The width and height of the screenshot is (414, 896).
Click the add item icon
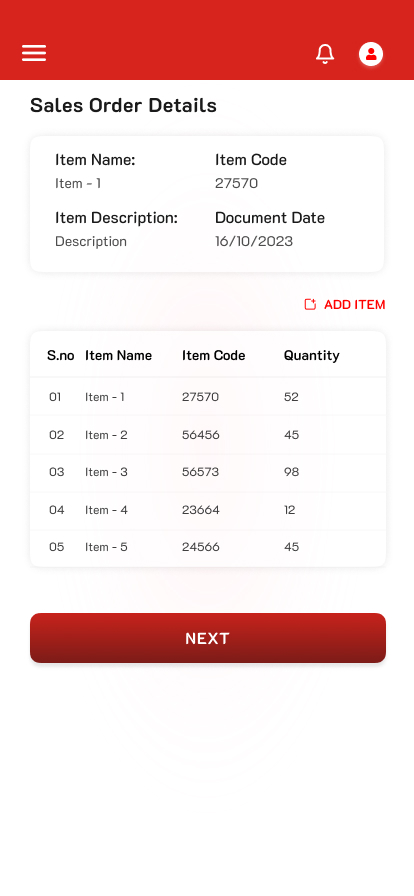[x=310, y=305]
